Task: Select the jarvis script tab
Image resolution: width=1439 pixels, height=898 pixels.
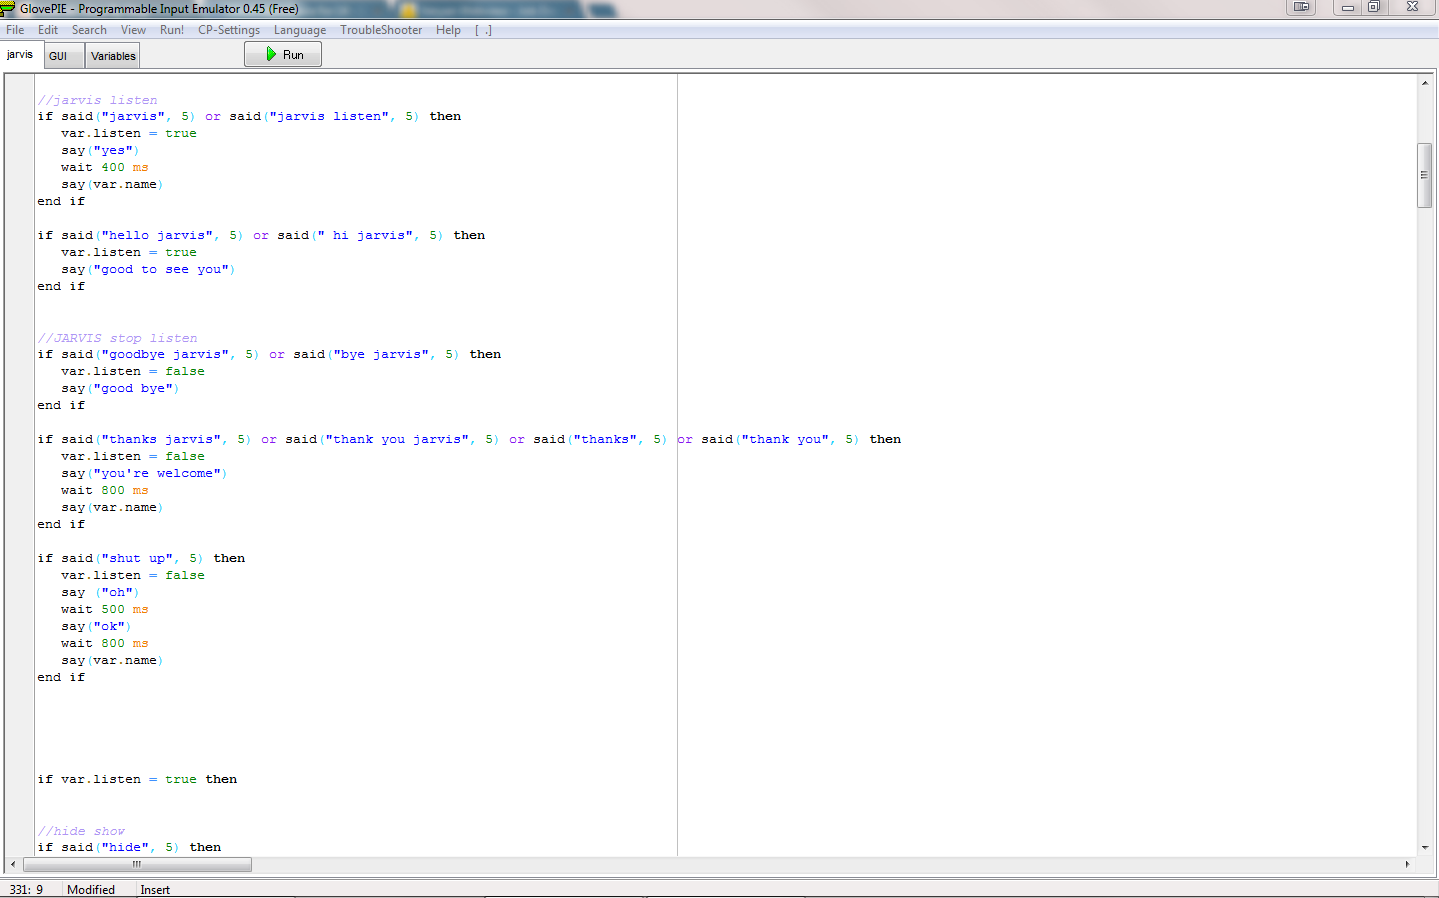Action: [x=21, y=55]
